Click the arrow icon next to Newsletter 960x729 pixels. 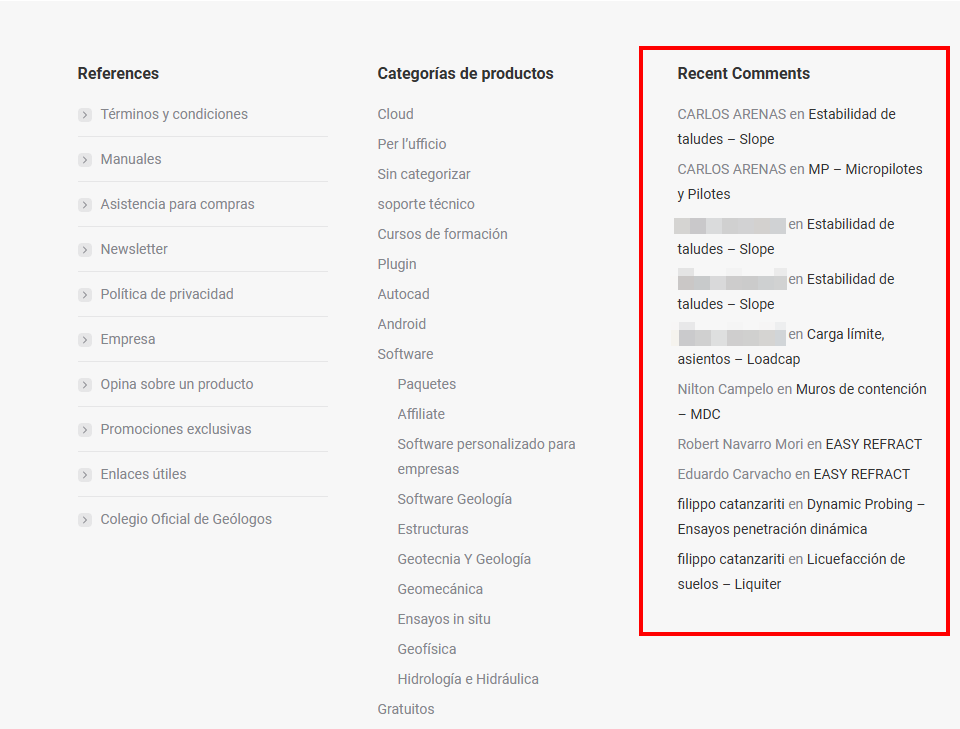click(85, 250)
